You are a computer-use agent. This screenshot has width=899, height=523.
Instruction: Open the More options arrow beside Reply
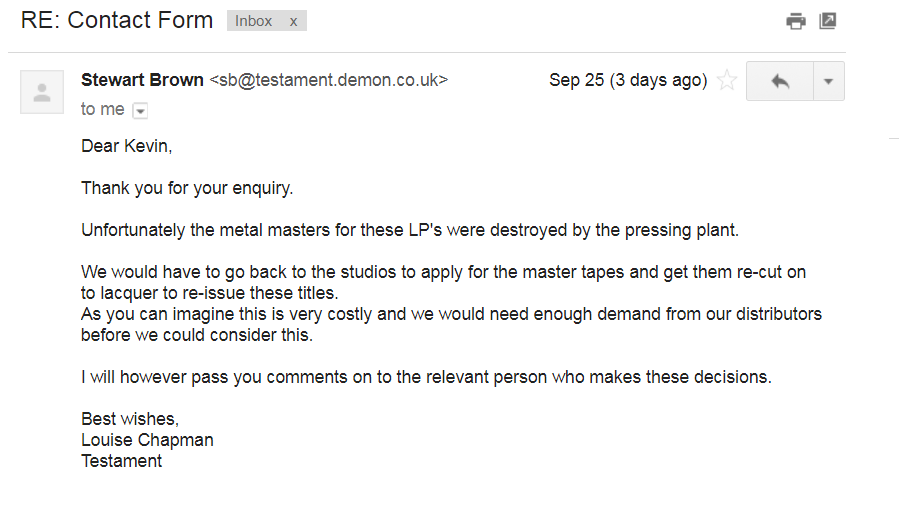tap(828, 81)
